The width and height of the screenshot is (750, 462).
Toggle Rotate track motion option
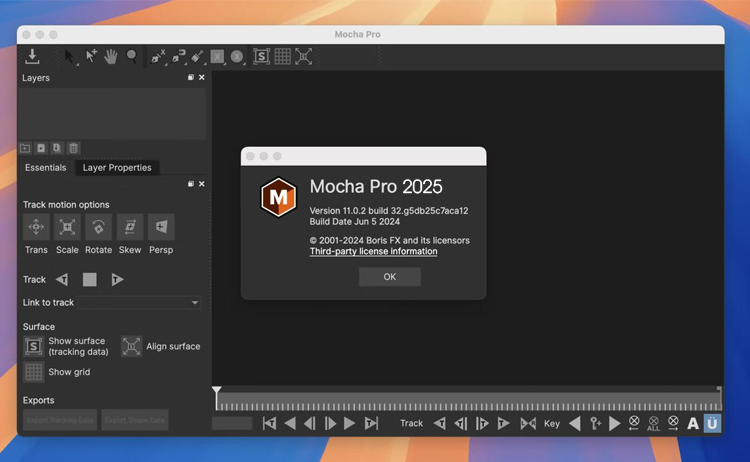[x=98, y=227]
